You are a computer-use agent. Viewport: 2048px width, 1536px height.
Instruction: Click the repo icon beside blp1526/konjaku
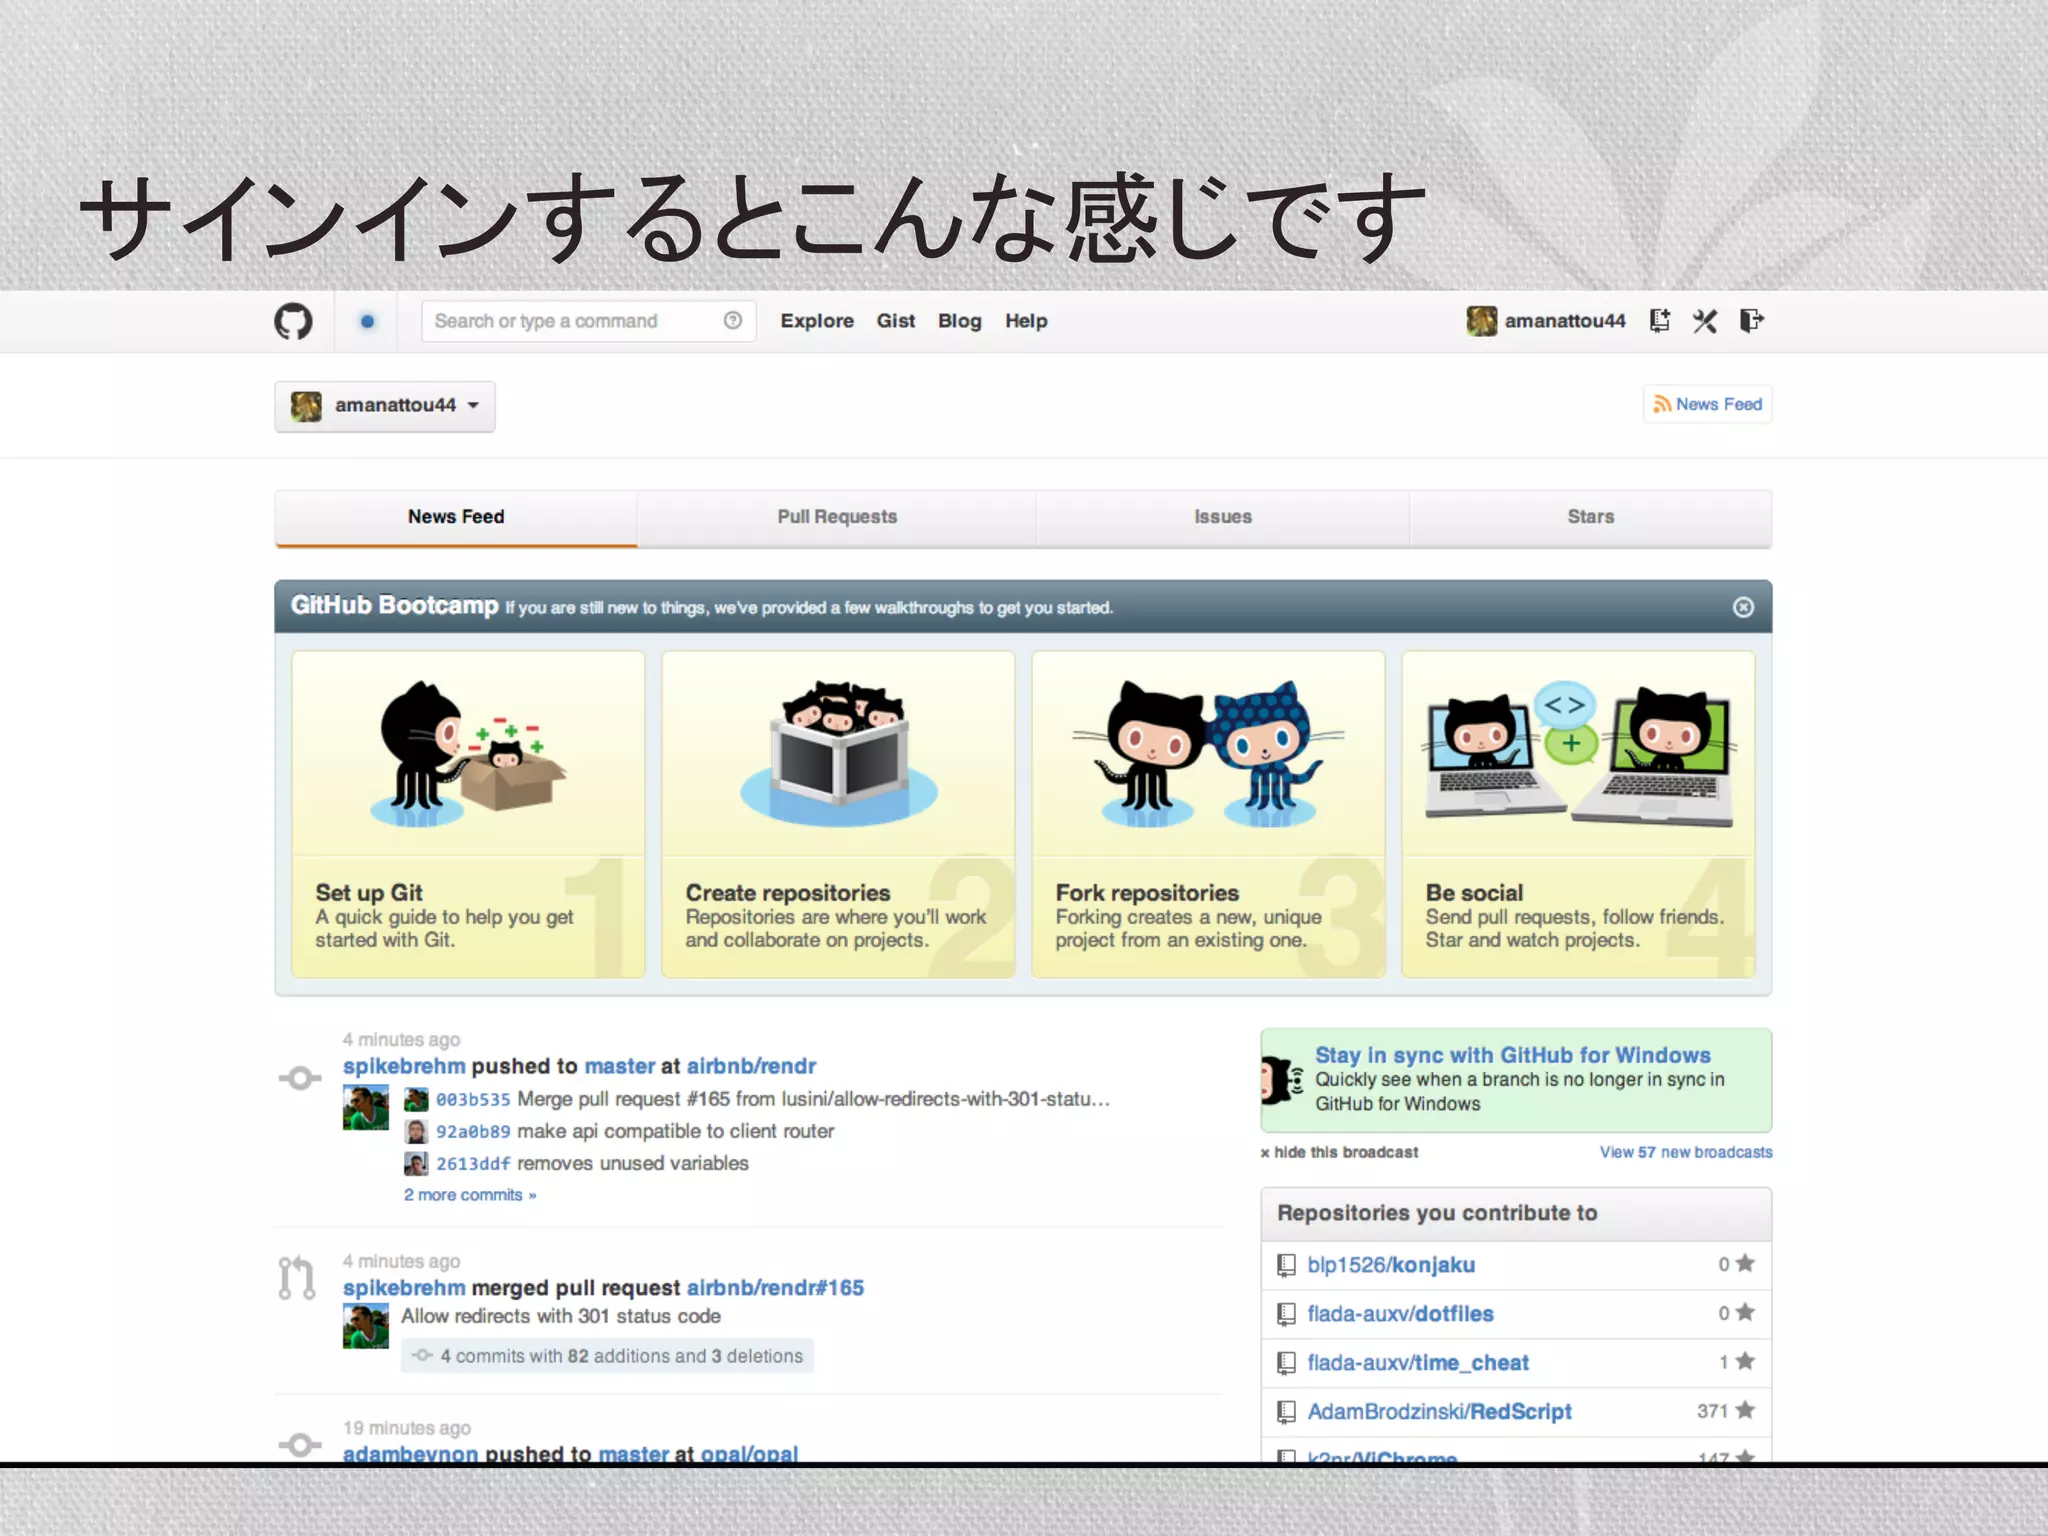1286,1266
